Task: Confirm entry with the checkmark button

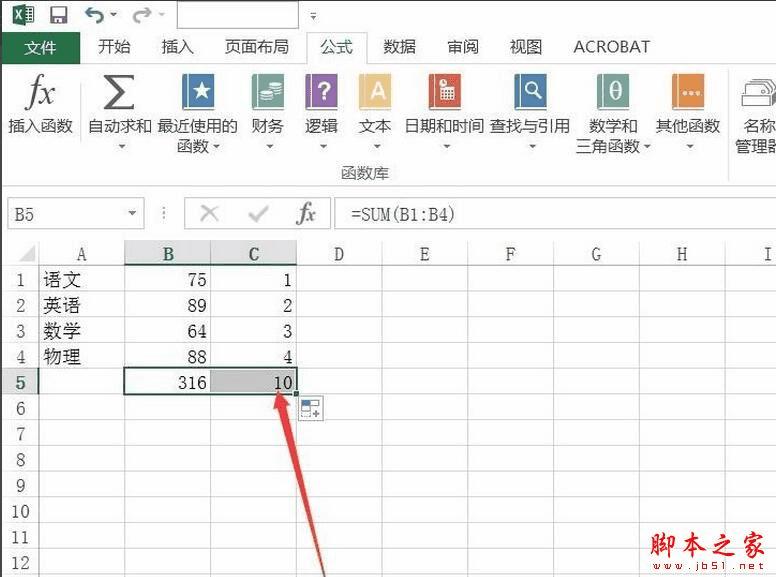Action: [258, 214]
